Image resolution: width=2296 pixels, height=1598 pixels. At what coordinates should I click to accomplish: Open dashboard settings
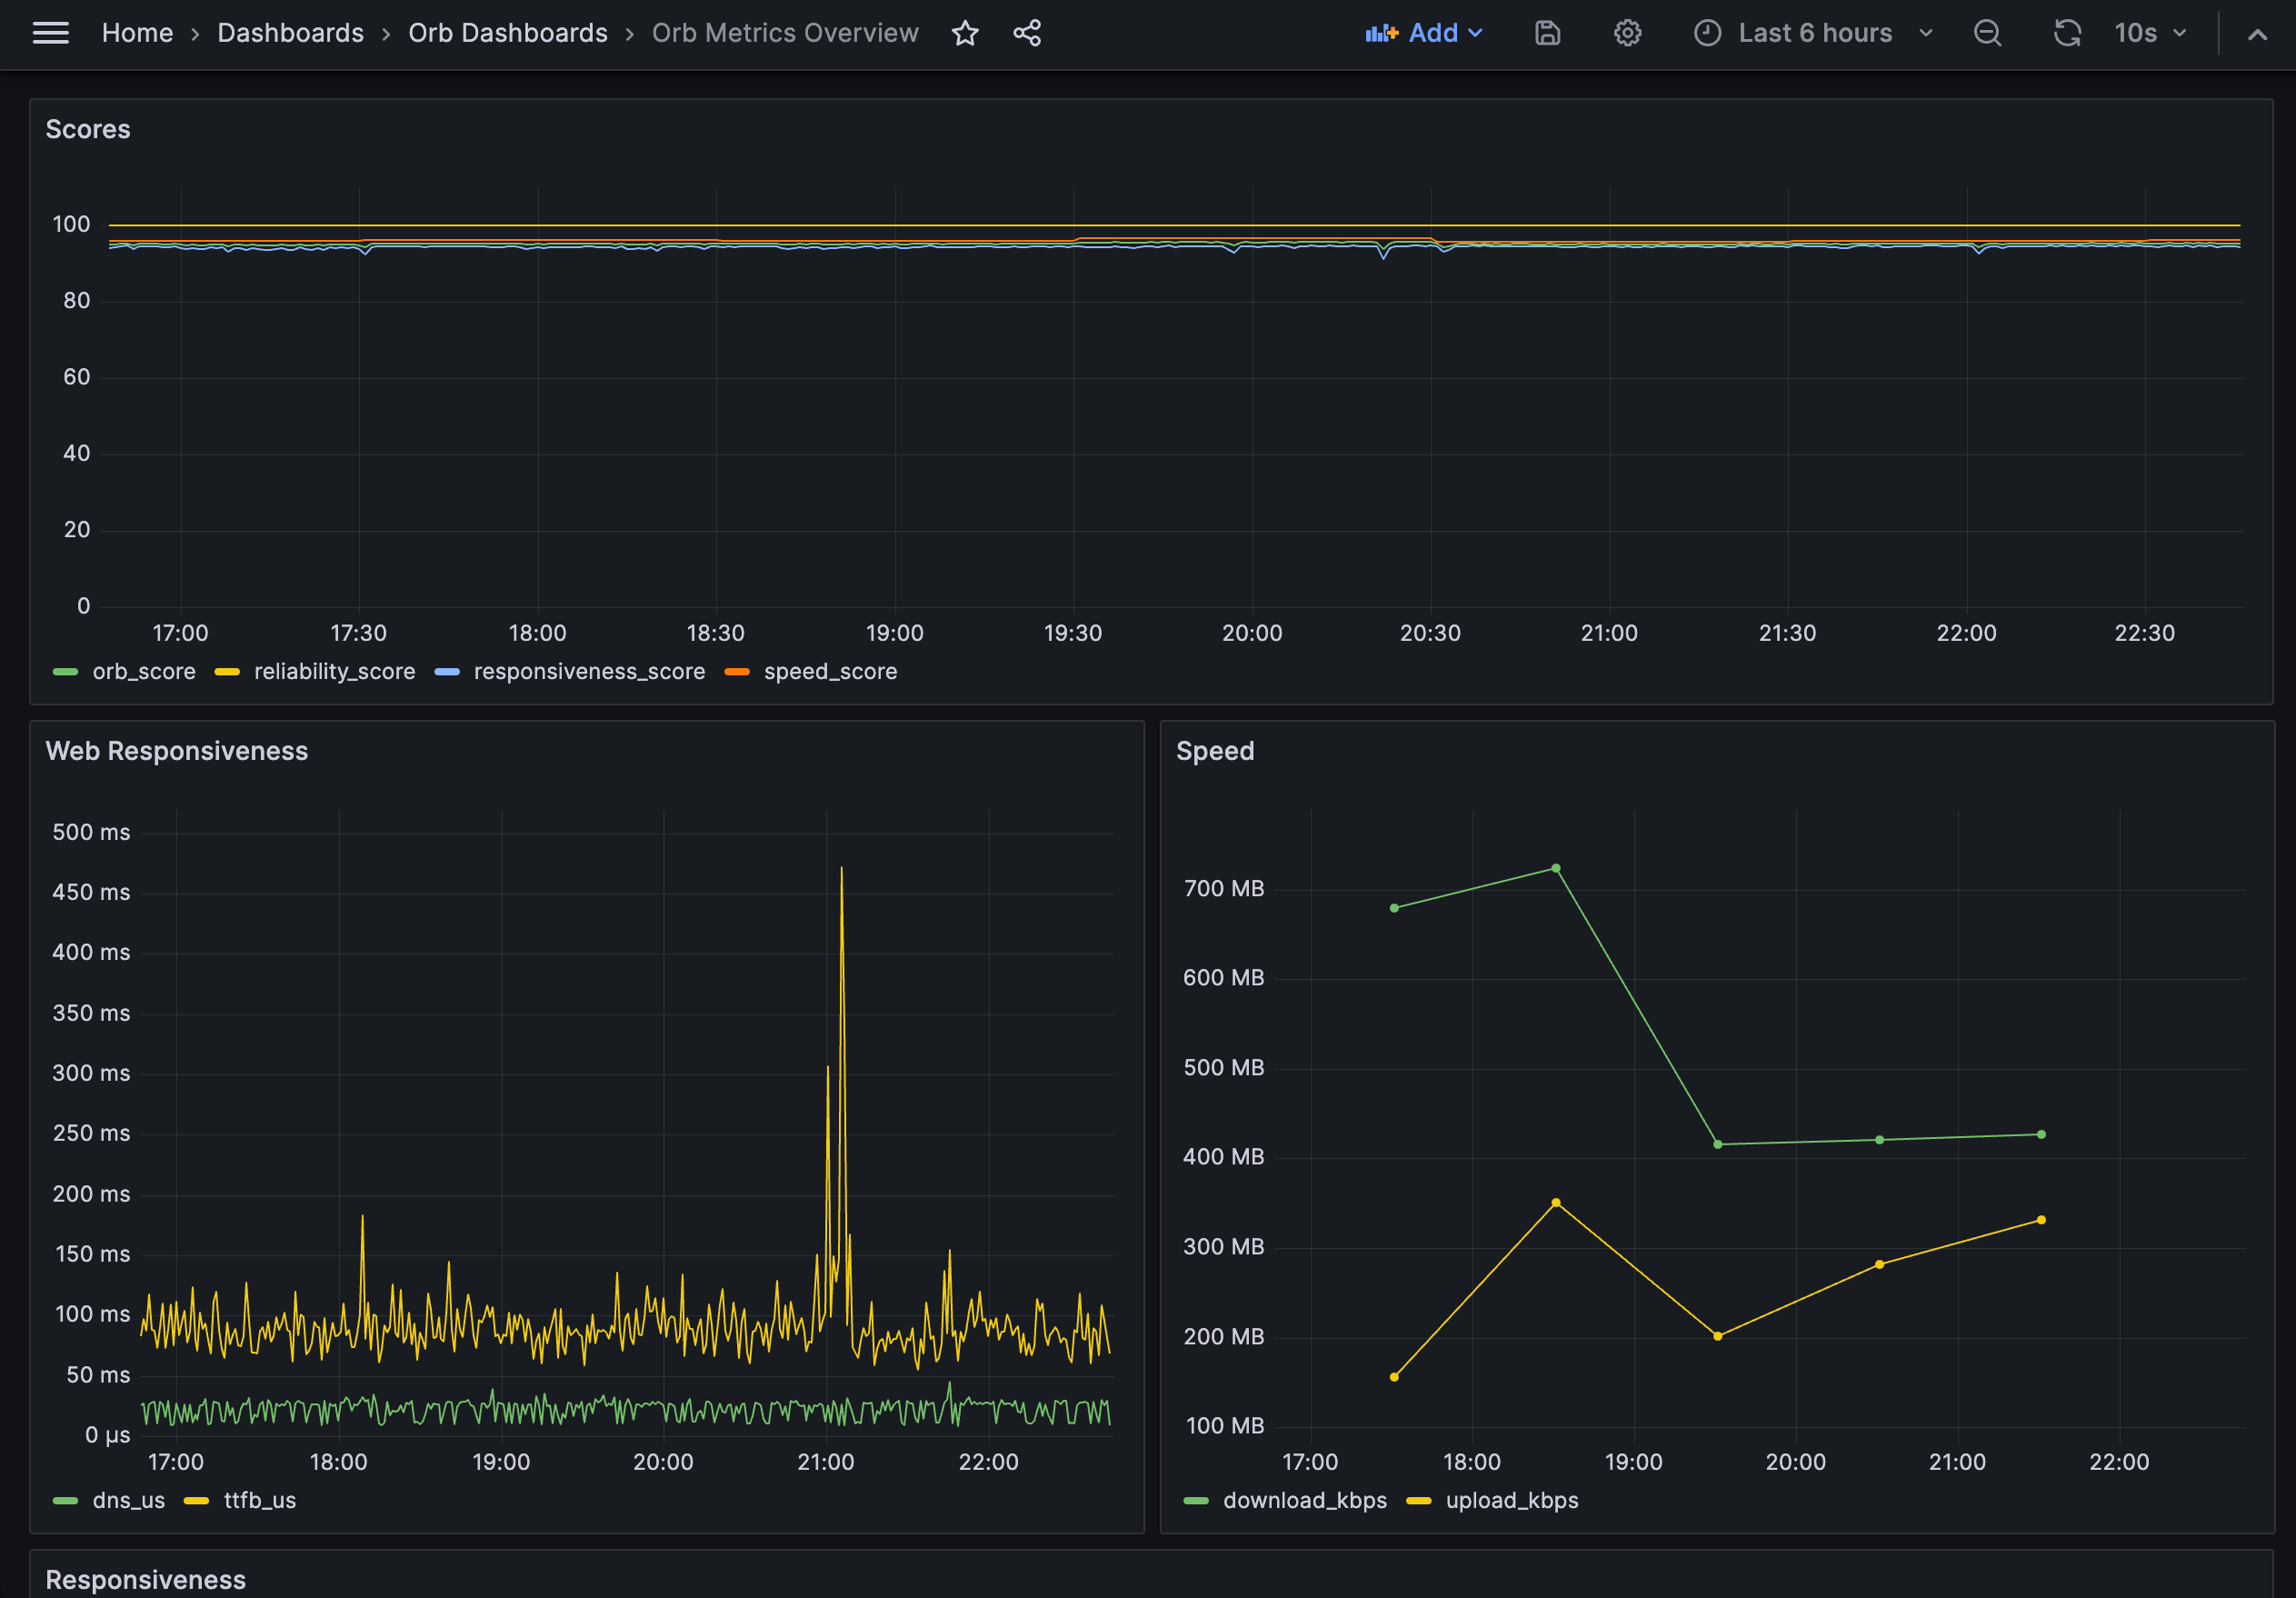click(x=1627, y=33)
